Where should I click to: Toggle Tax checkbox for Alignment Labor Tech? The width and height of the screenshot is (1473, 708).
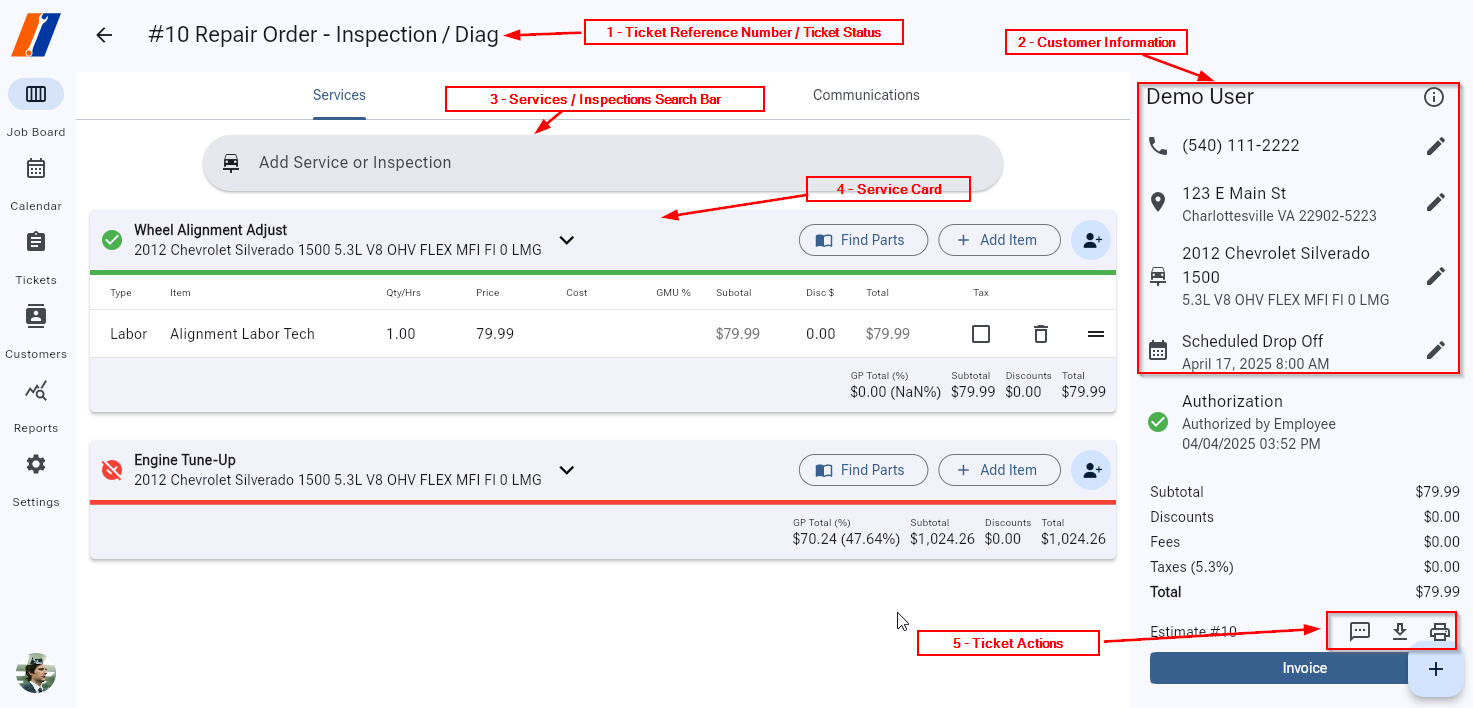pyautogui.click(x=981, y=334)
